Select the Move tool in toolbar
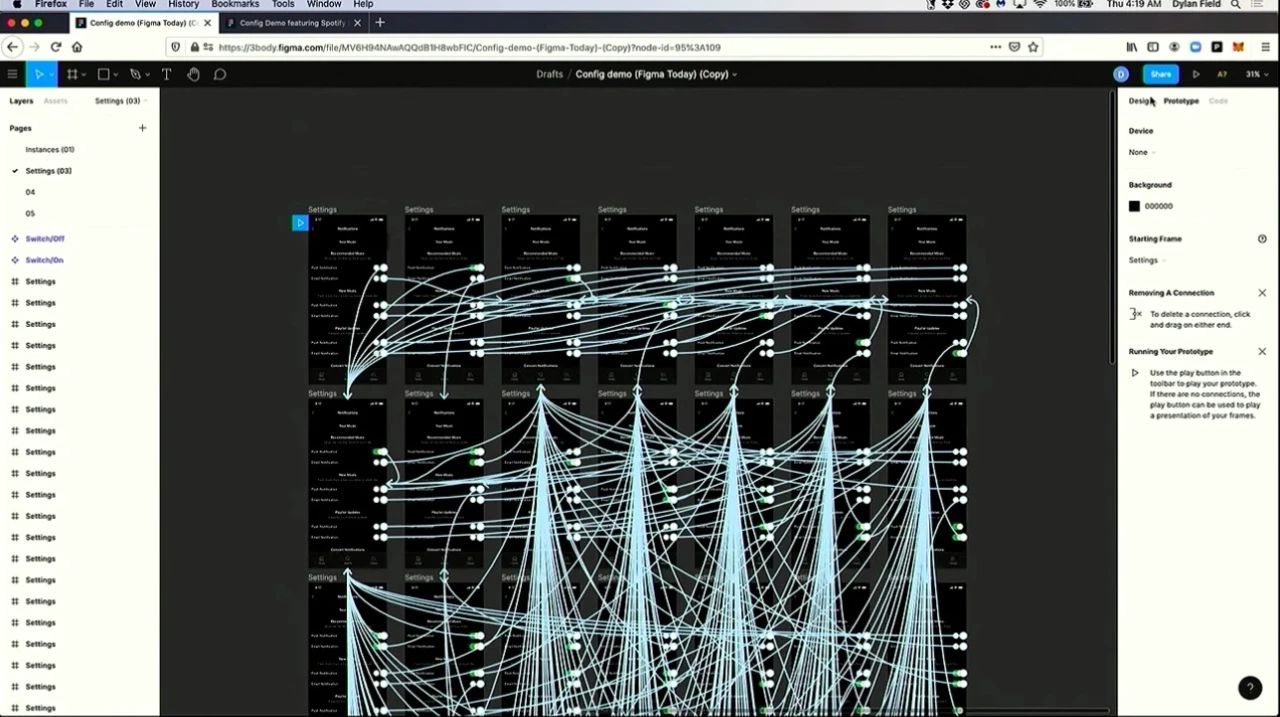The width and height of the screenshot is (1280, 717). (39, 74)
